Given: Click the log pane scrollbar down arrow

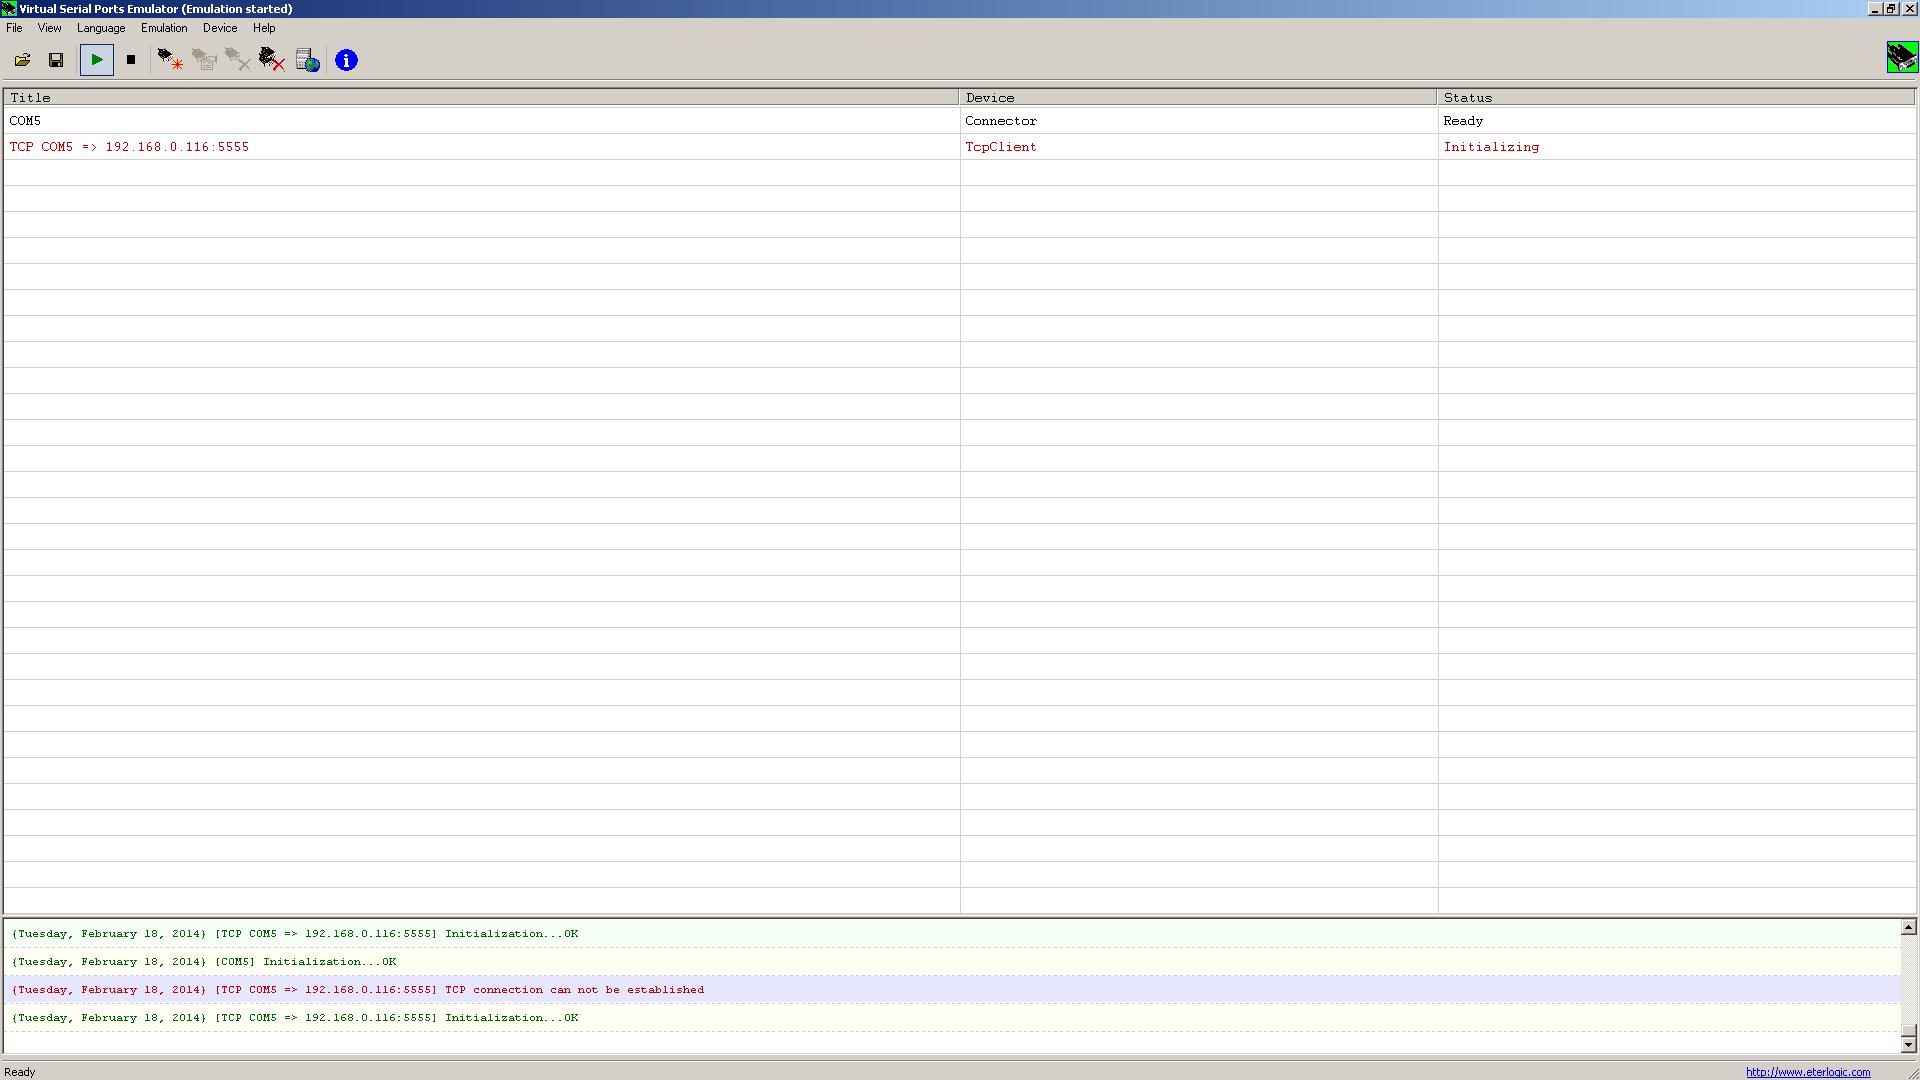Looking at the screenshot, I should point(1910,1046).
